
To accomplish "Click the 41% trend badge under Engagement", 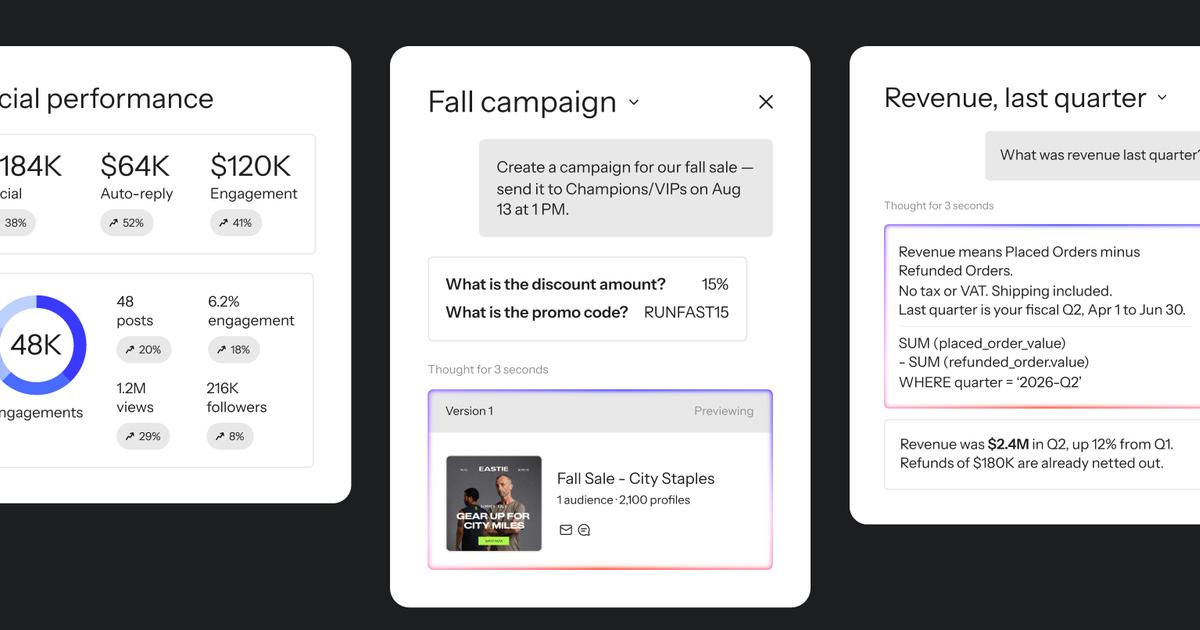I will click(236, 223).
